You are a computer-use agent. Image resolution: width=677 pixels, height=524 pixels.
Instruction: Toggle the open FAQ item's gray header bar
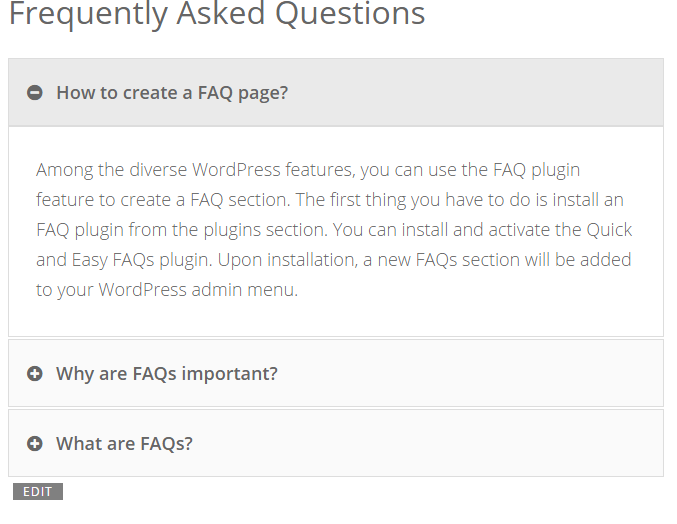tap(336, 92)
